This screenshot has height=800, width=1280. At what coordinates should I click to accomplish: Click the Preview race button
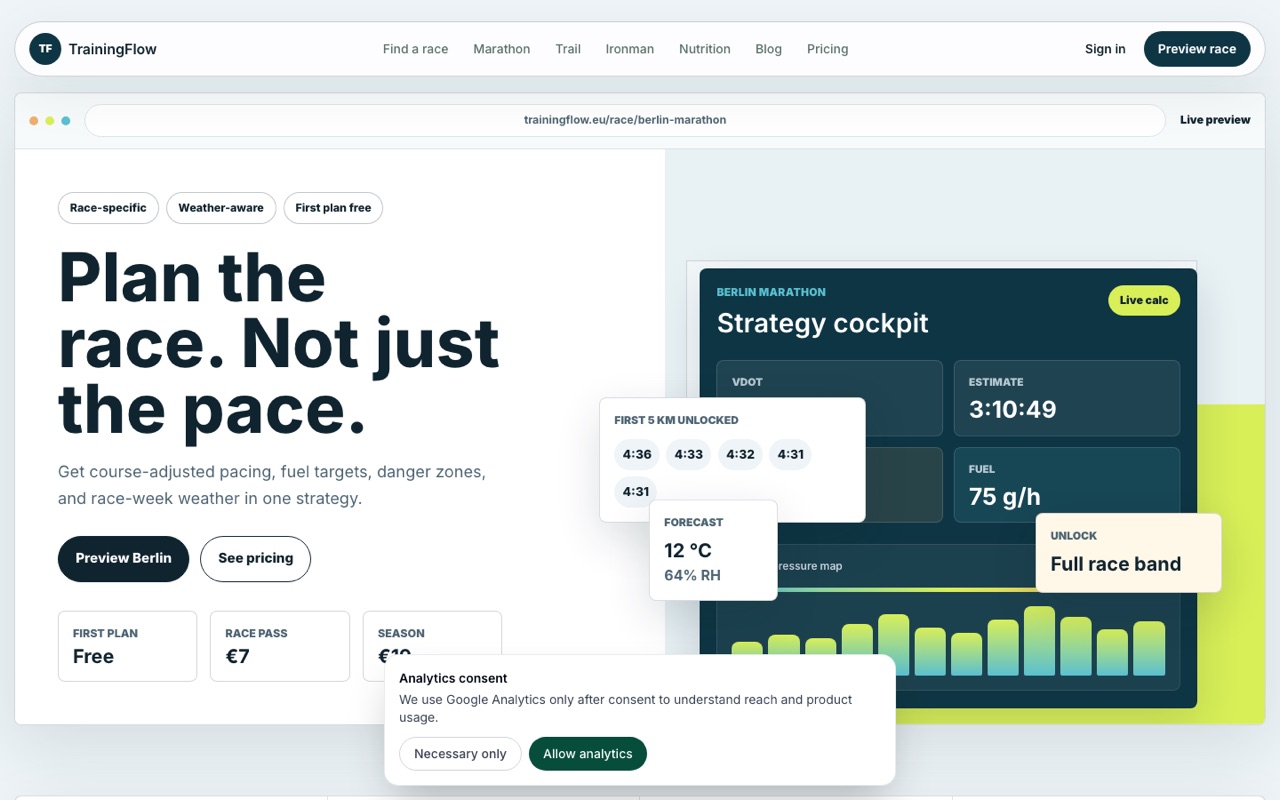point(1197,49)
